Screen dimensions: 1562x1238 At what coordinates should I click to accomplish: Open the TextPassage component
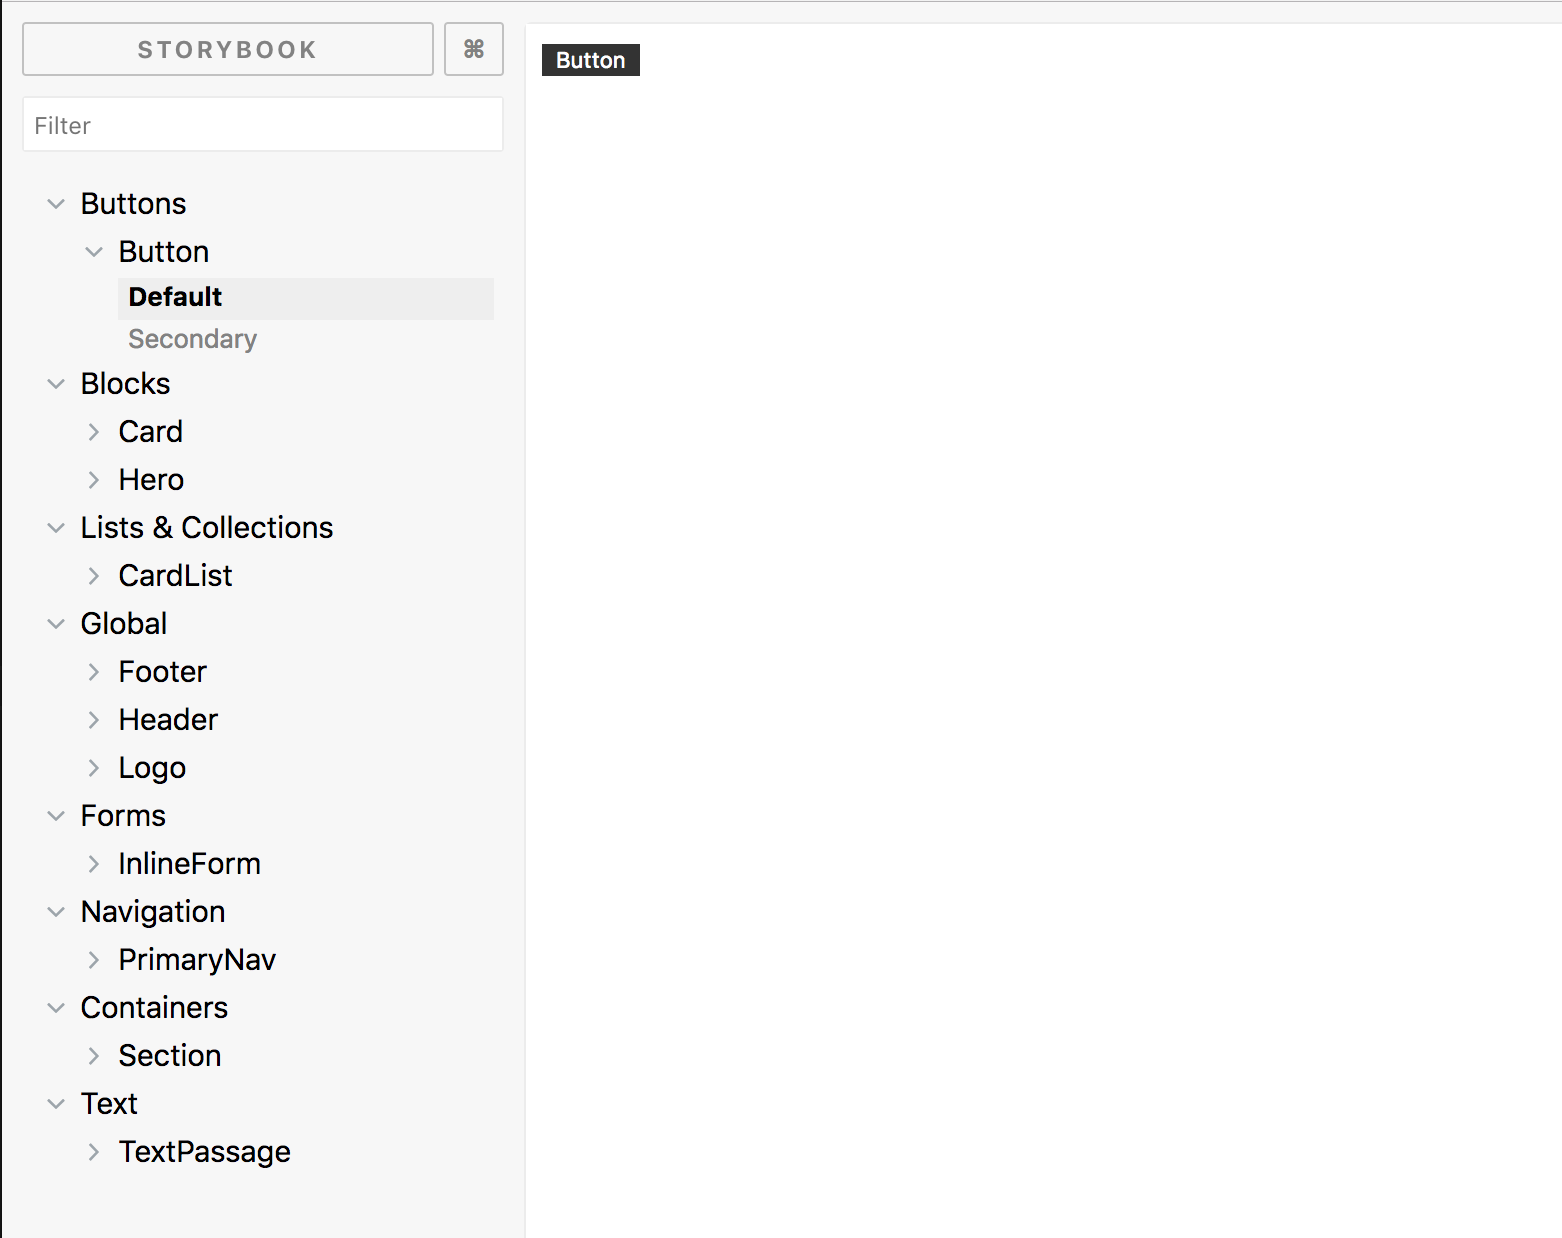[205, 1152]
